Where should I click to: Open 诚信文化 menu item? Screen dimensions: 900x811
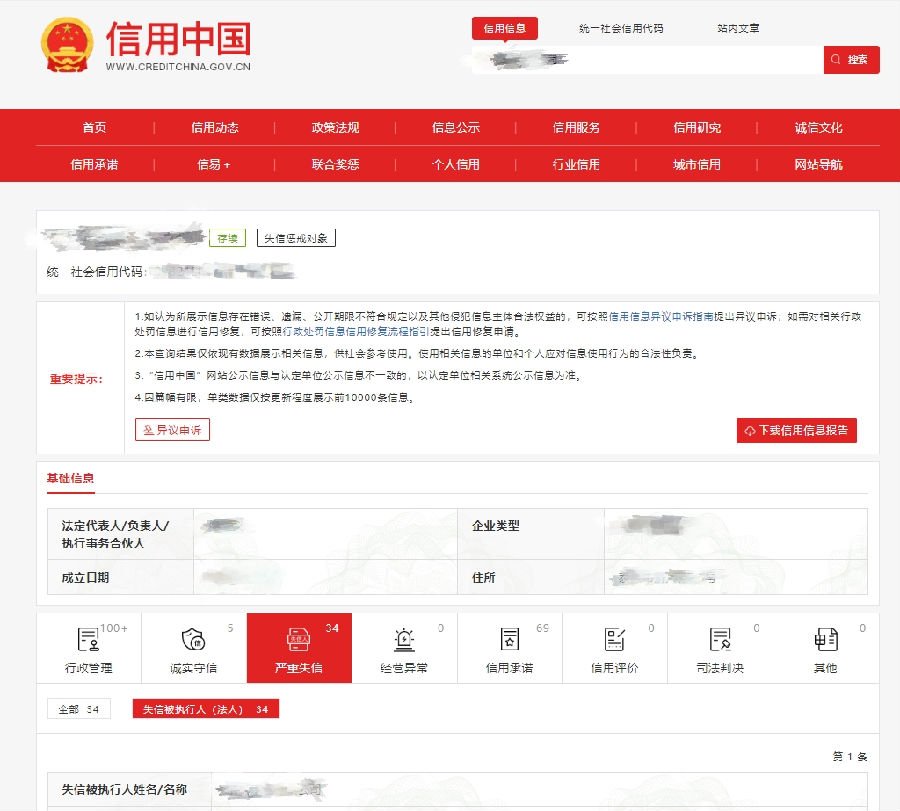pos(818,127)
